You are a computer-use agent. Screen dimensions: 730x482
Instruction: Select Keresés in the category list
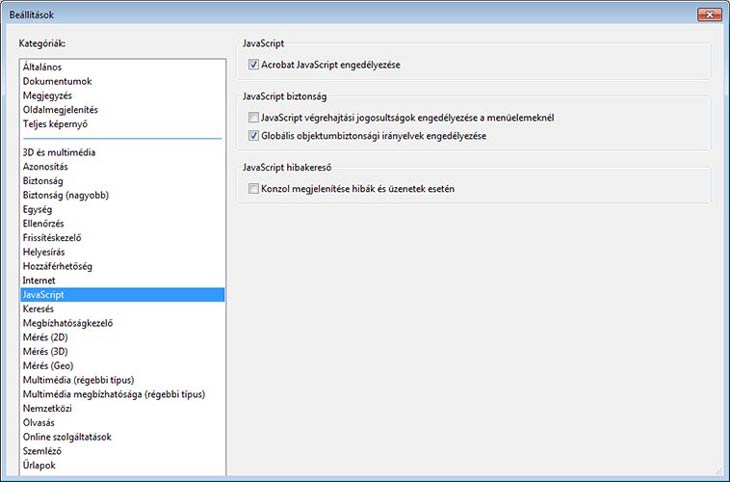coord(123,309)
